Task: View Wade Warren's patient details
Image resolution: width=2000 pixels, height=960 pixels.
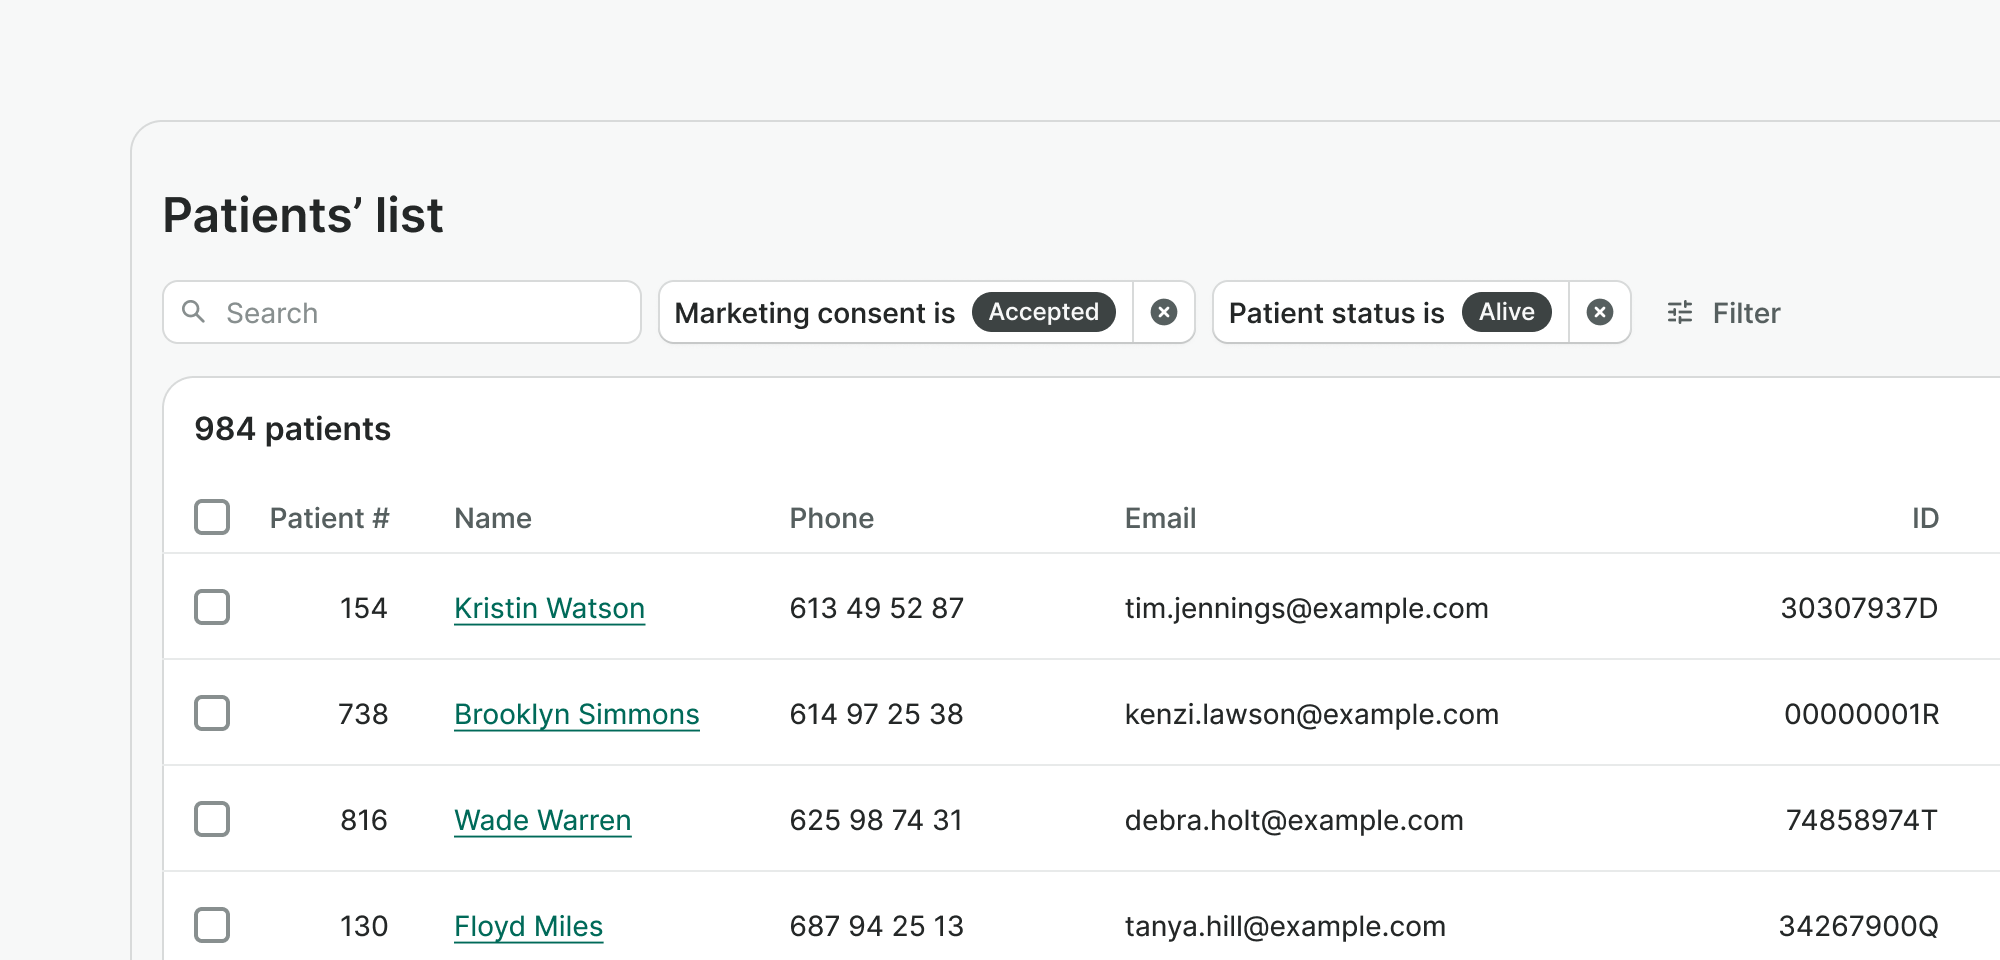Action: (542, 820)
